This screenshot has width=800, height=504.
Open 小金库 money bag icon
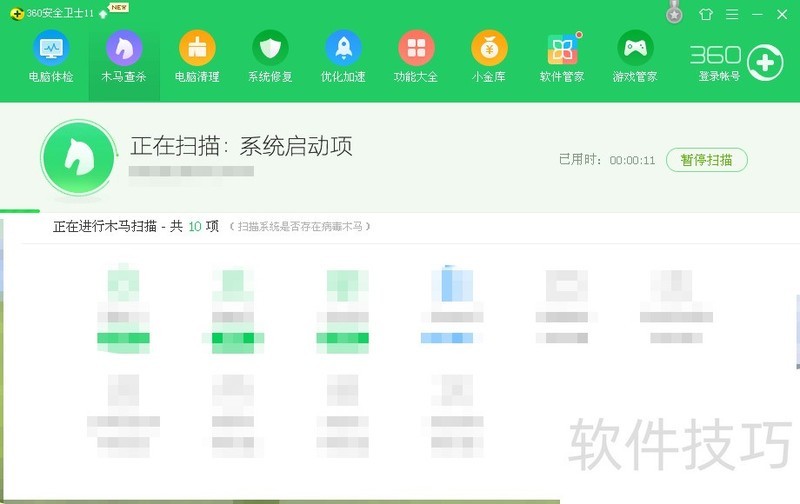489,49
